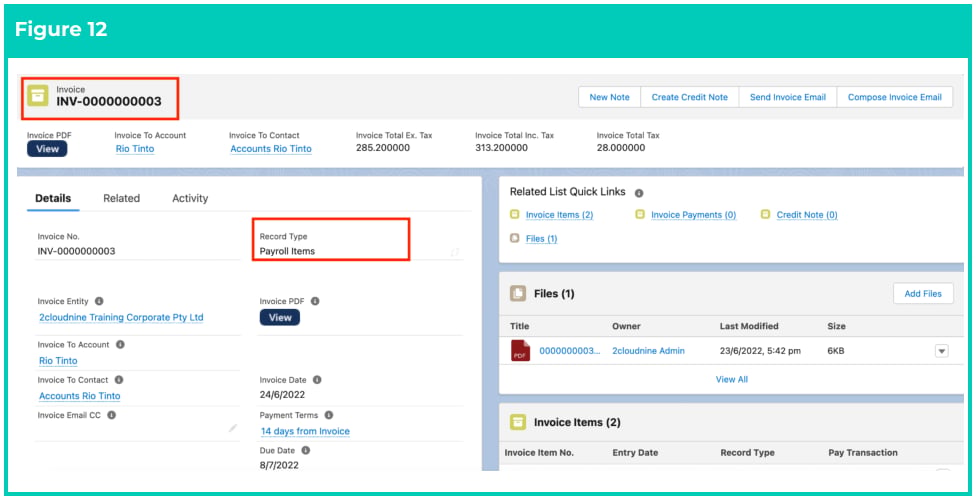The width and height of the screenshot is (976, 500).
Task: Click the Invoice Items card header icon
Action: [x=518, y=422]
